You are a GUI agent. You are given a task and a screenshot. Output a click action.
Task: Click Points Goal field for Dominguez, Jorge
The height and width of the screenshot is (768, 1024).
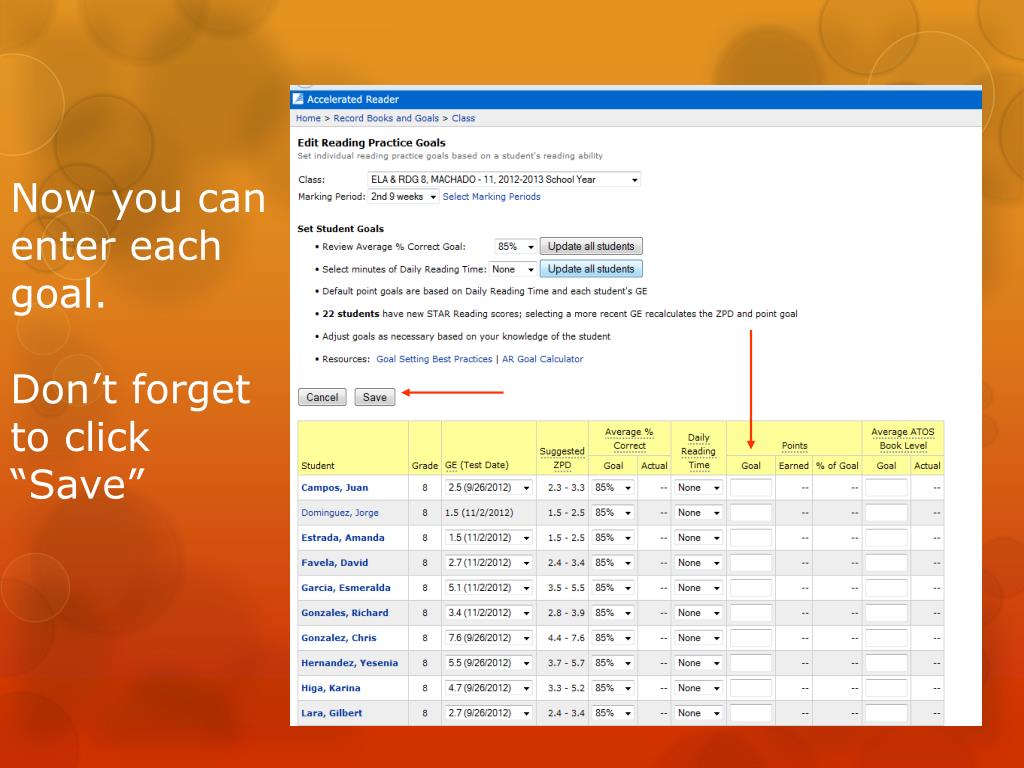pyautogui.click(x=751, y=513)
